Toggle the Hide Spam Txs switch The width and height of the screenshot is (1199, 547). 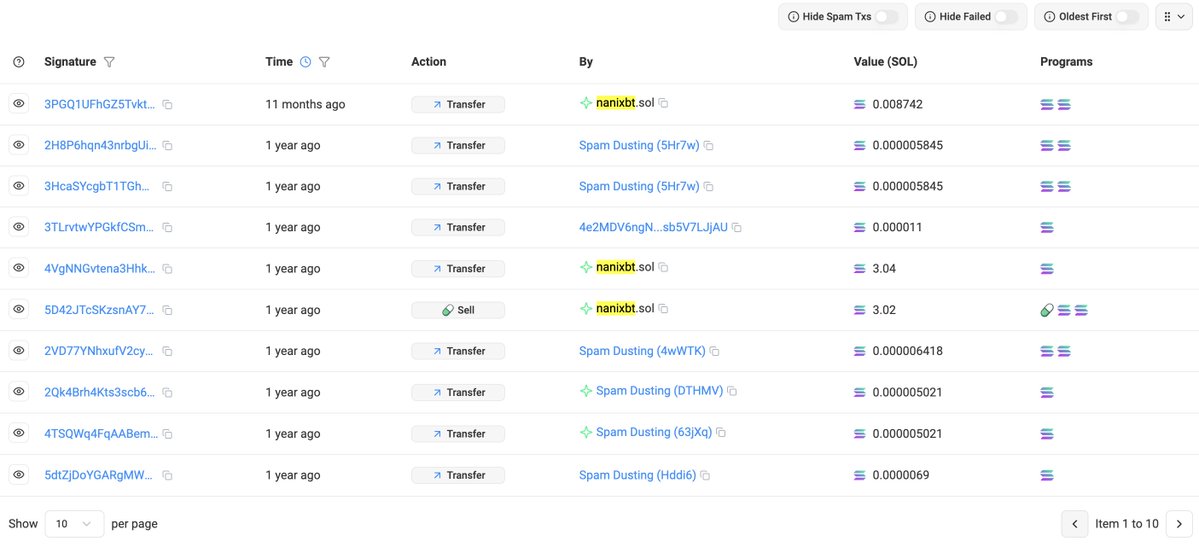click(886, 17)
